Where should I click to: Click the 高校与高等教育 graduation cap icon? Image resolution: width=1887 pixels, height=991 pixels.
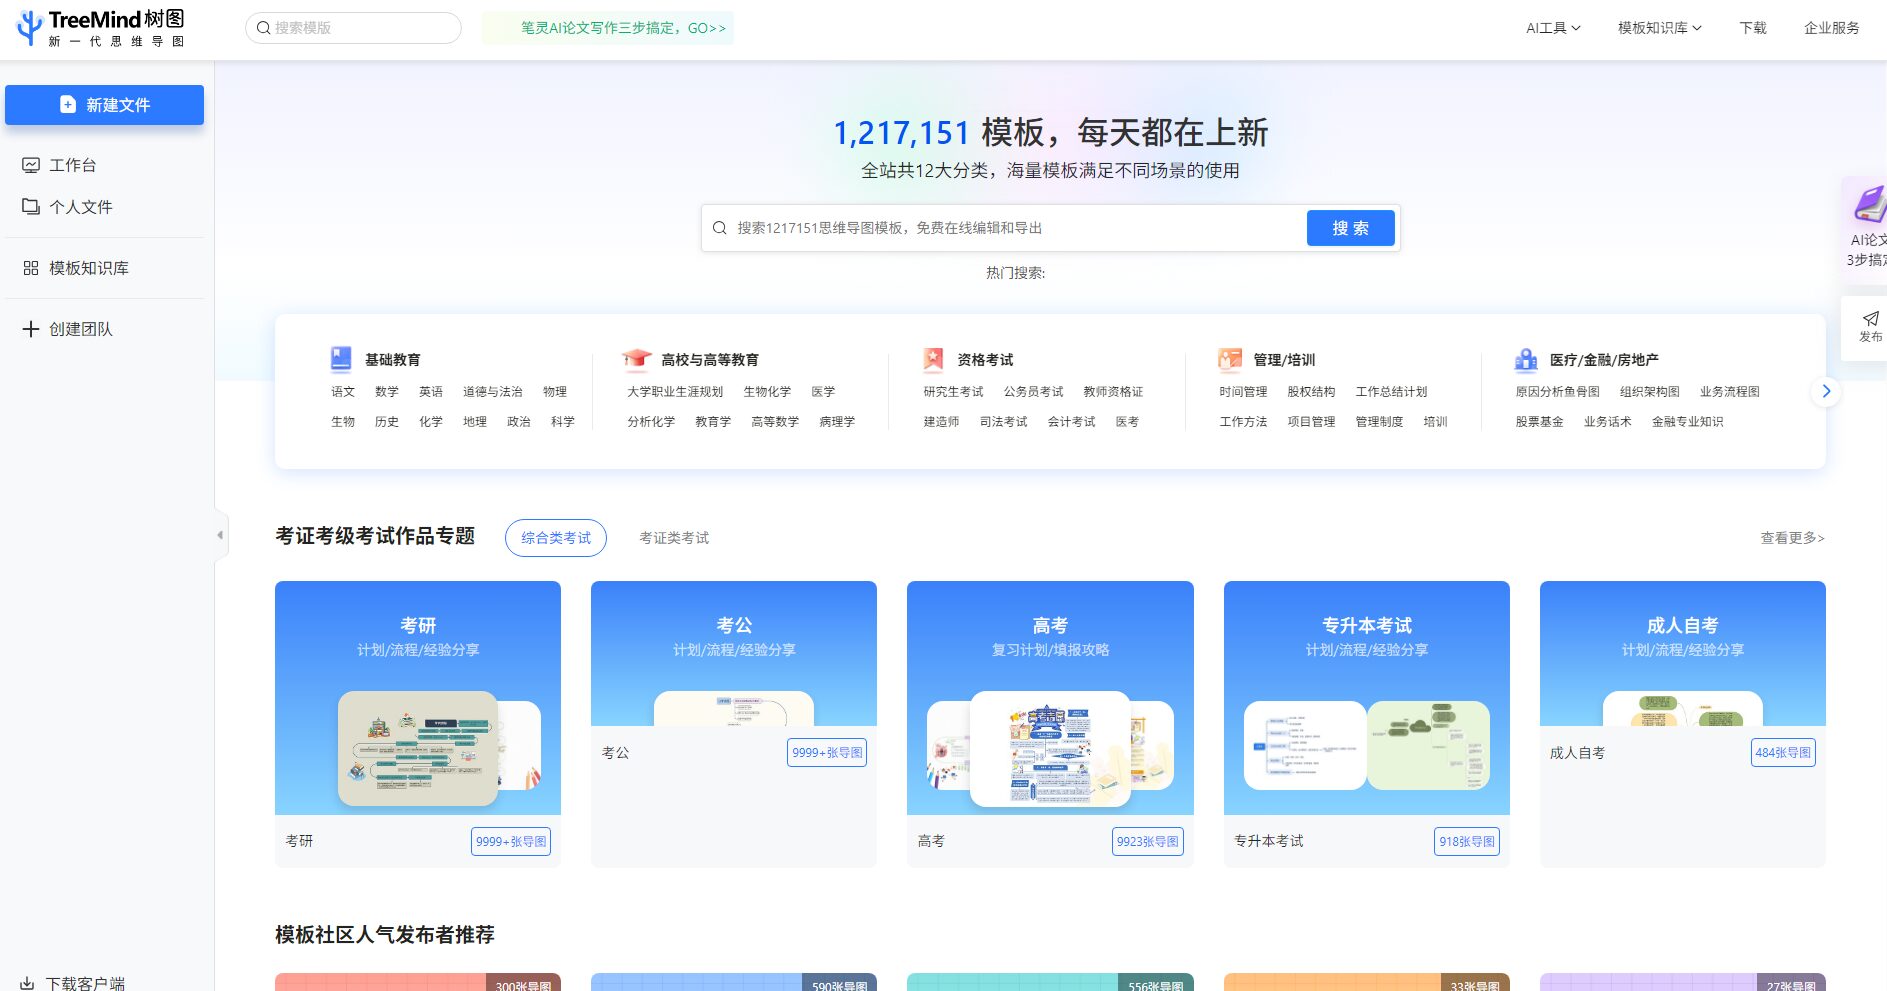pyautogui.click(x=637, y=359)
